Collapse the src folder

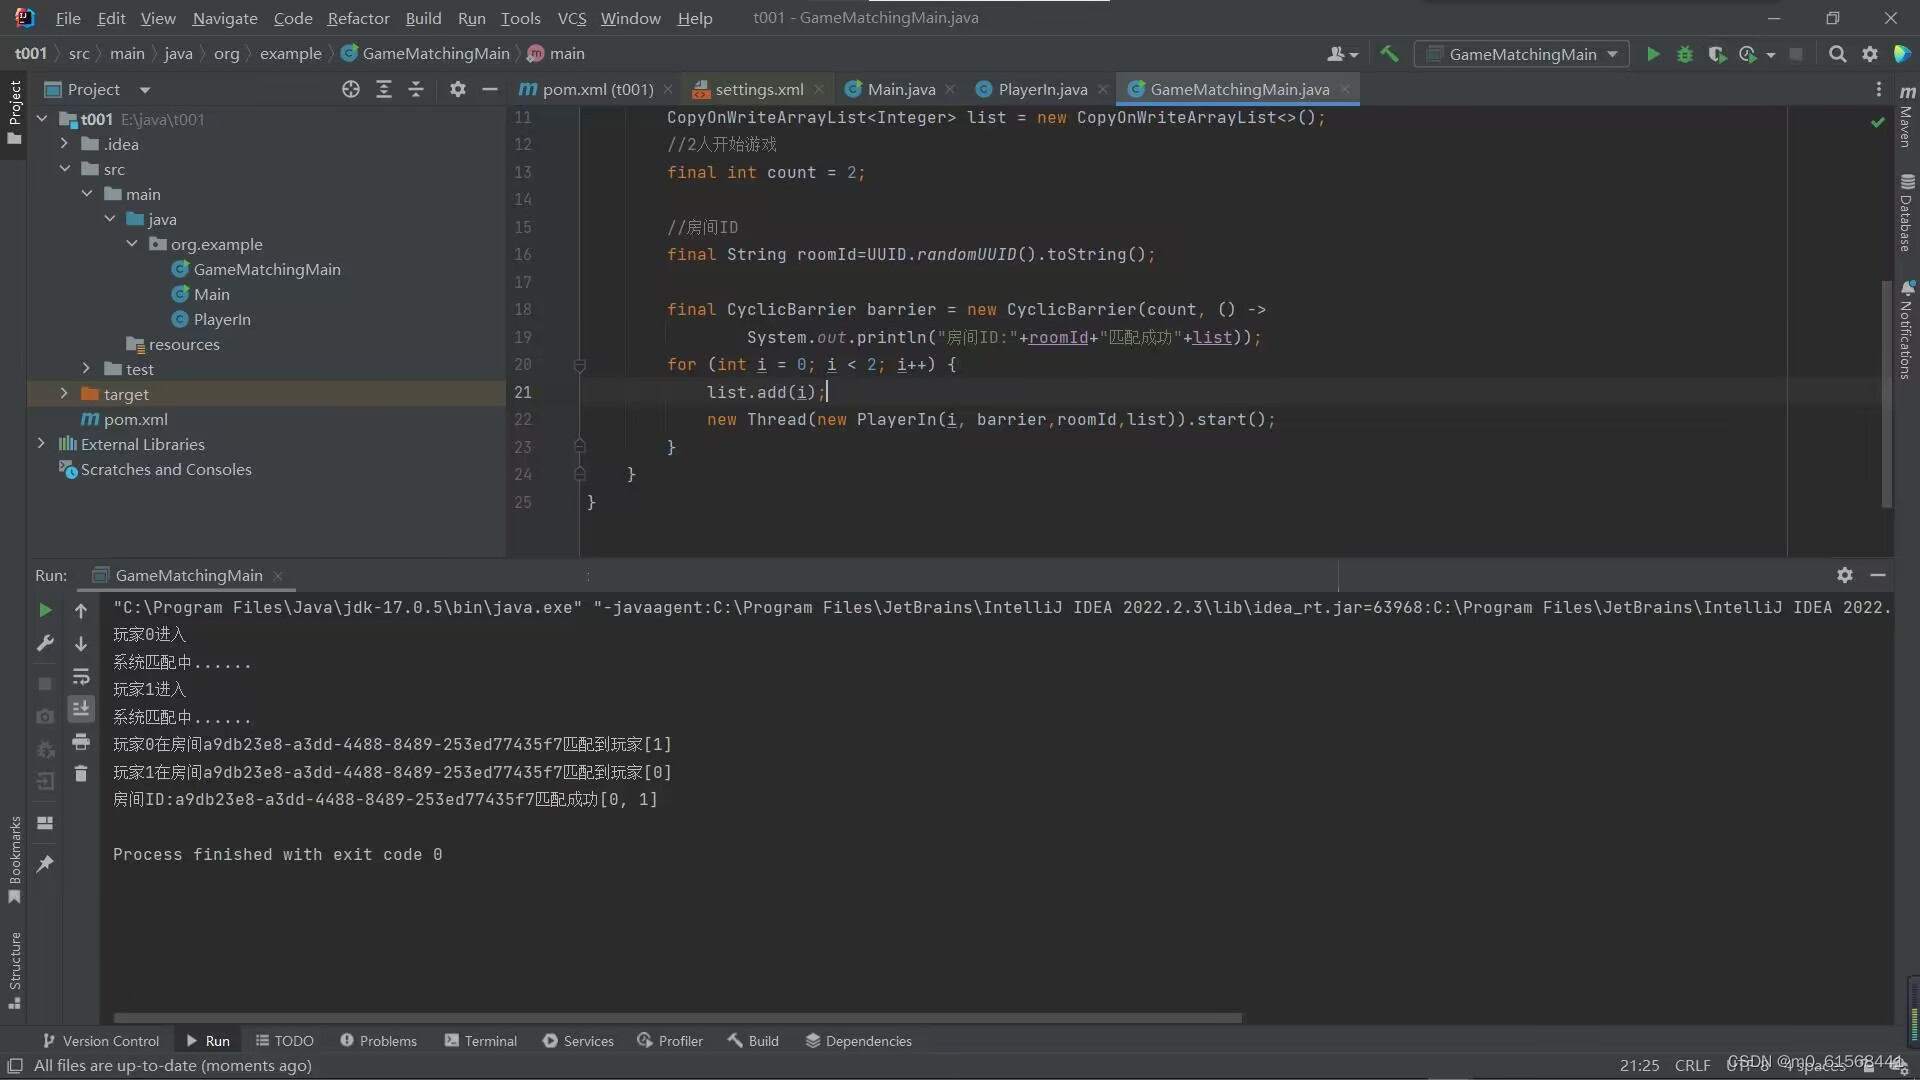pyautogui.click(x=64, y=169)
